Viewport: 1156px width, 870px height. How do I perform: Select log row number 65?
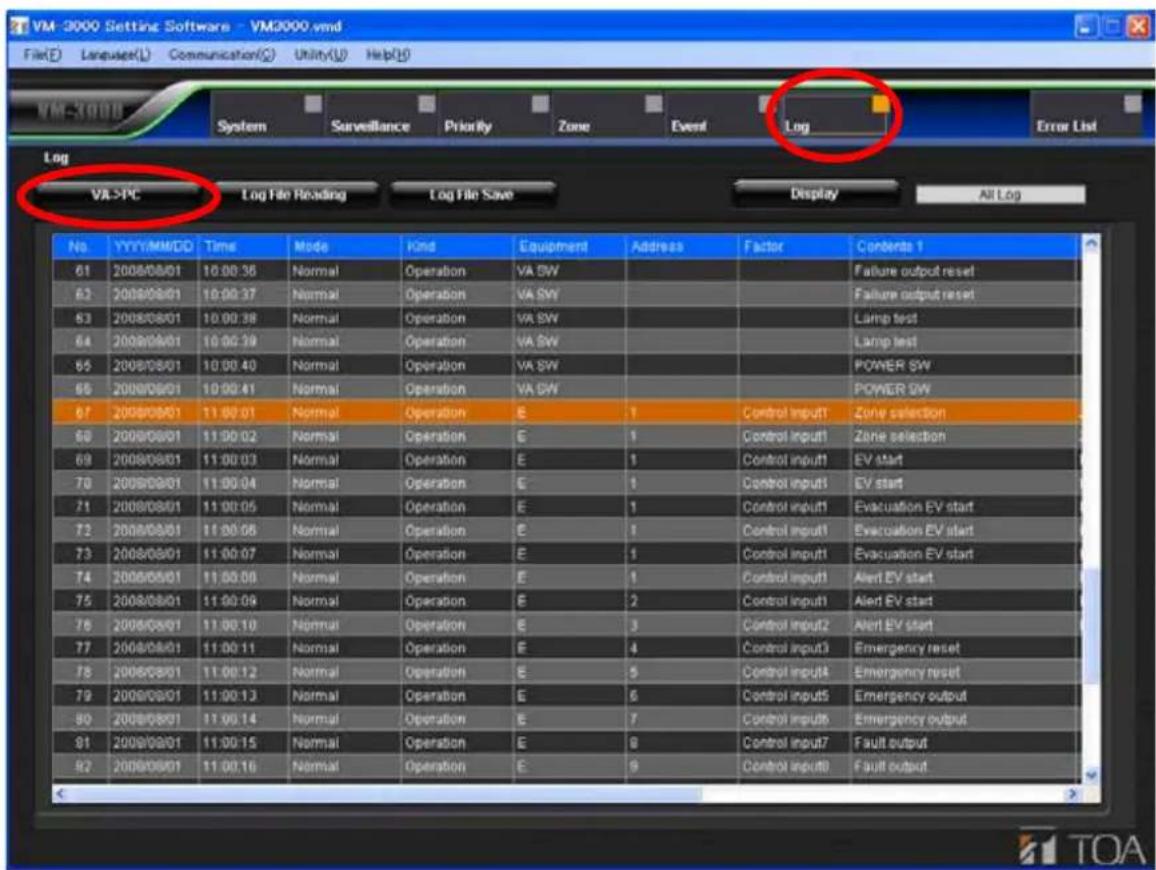tap(566, 366)
